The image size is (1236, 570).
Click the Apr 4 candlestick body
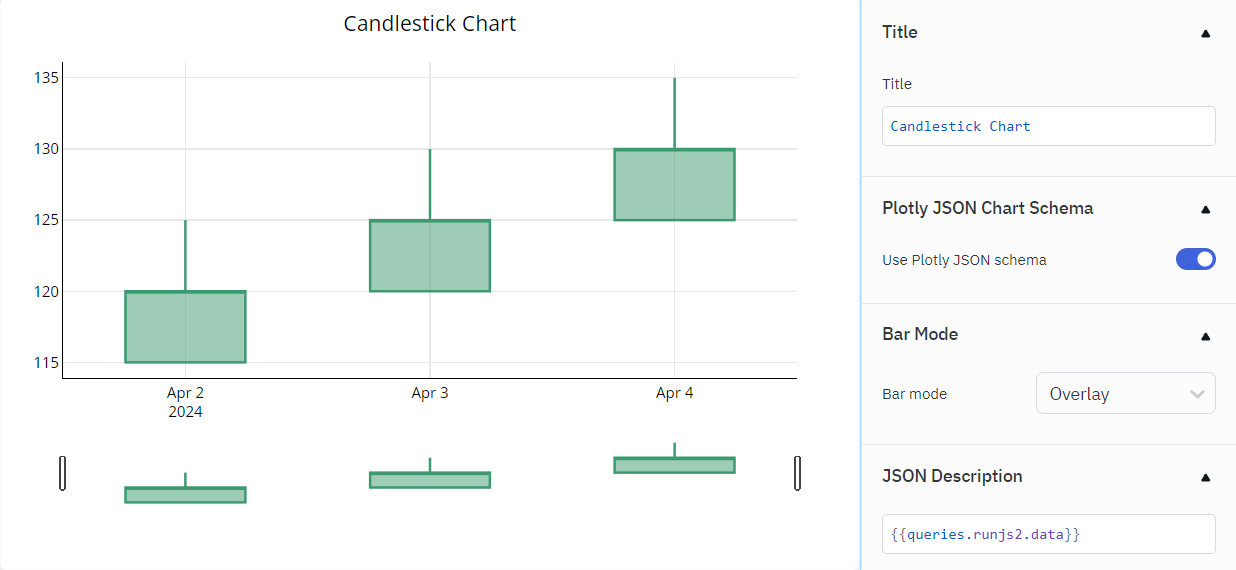(x=674, y=185)
